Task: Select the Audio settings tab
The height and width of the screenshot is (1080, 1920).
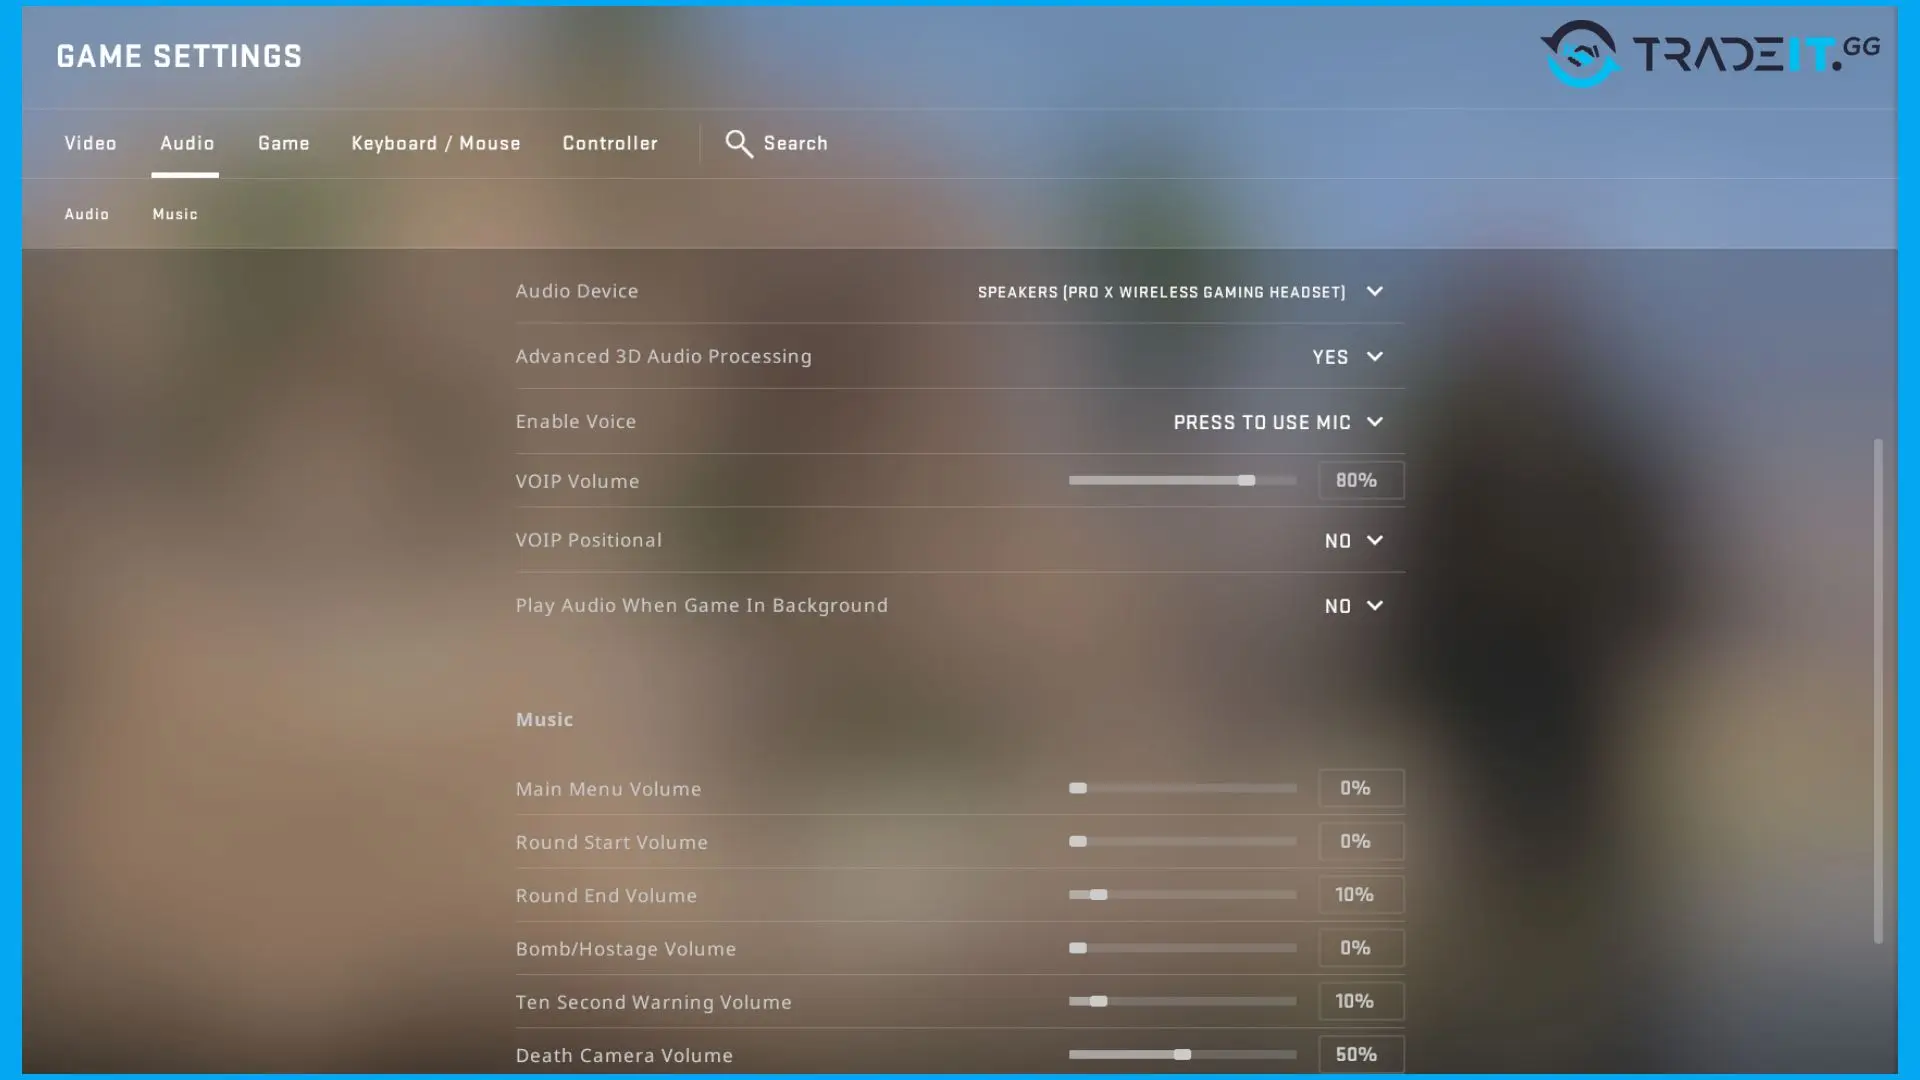Action: (187, 143)
